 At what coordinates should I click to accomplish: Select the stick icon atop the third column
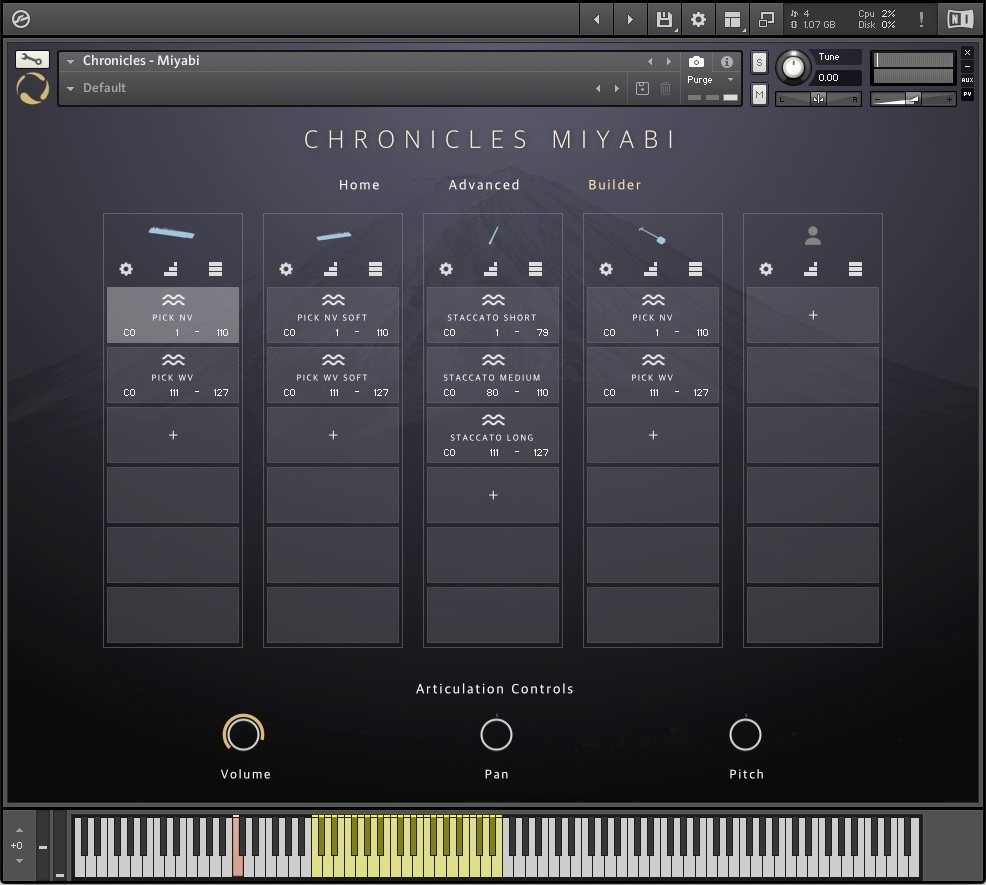tap(494, 235)
